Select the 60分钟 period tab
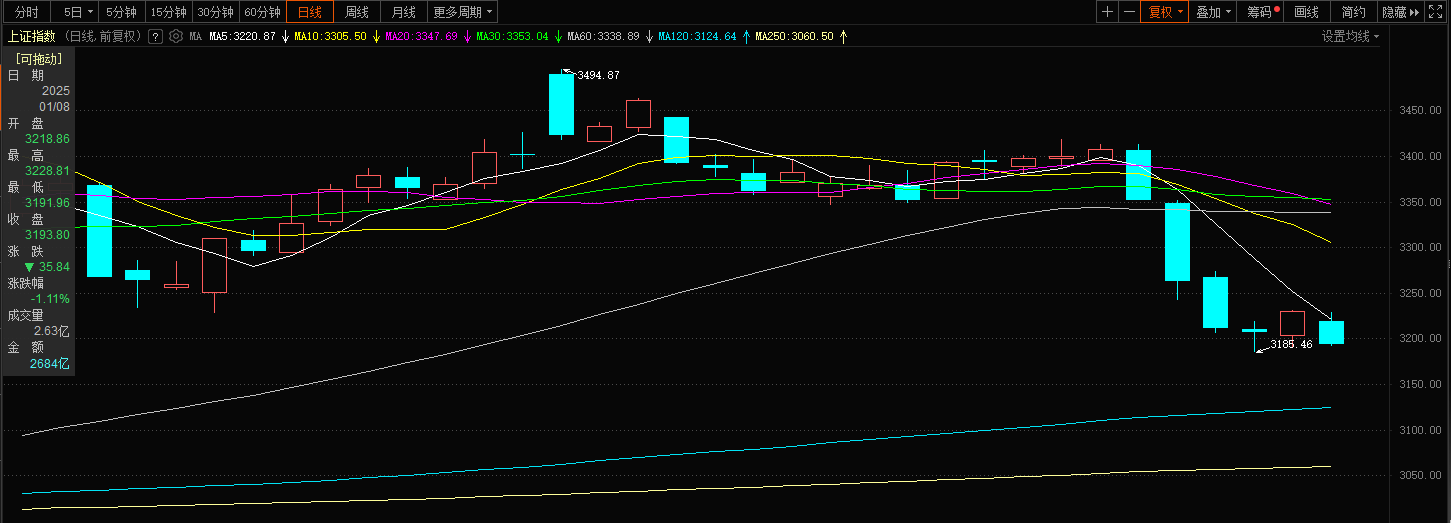The image size is (1451, 523). 263,12
